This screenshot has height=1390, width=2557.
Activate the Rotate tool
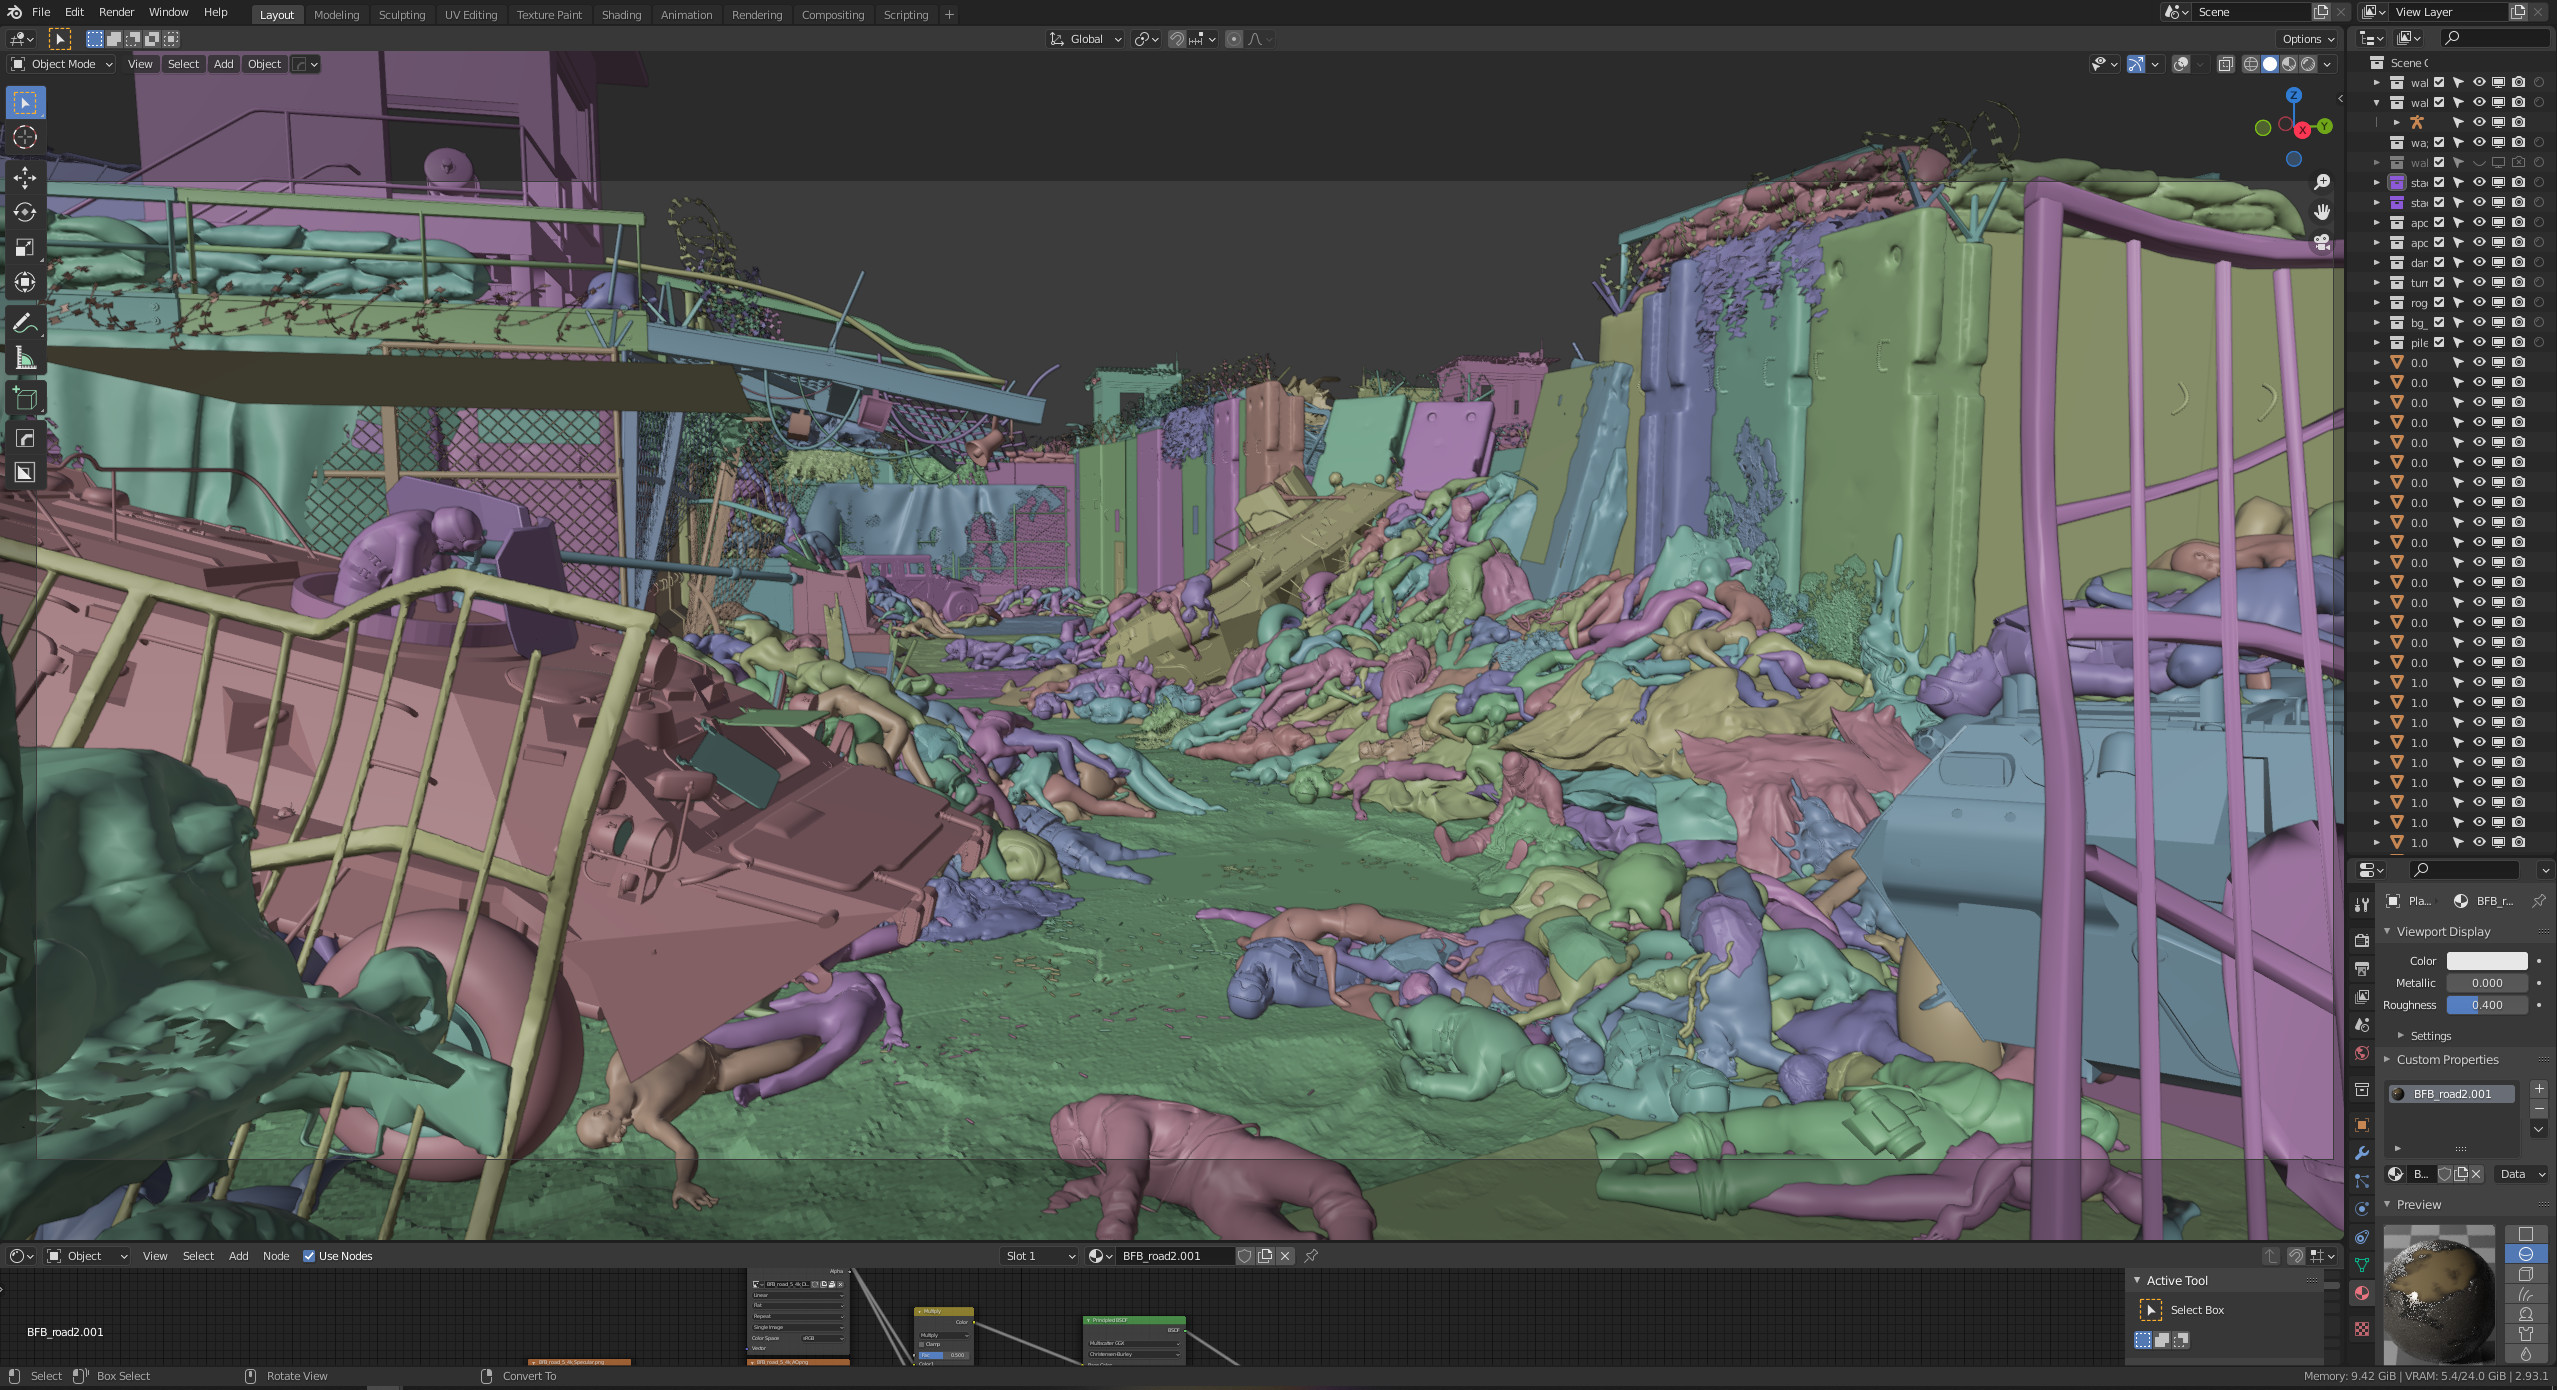click(25, 212)
